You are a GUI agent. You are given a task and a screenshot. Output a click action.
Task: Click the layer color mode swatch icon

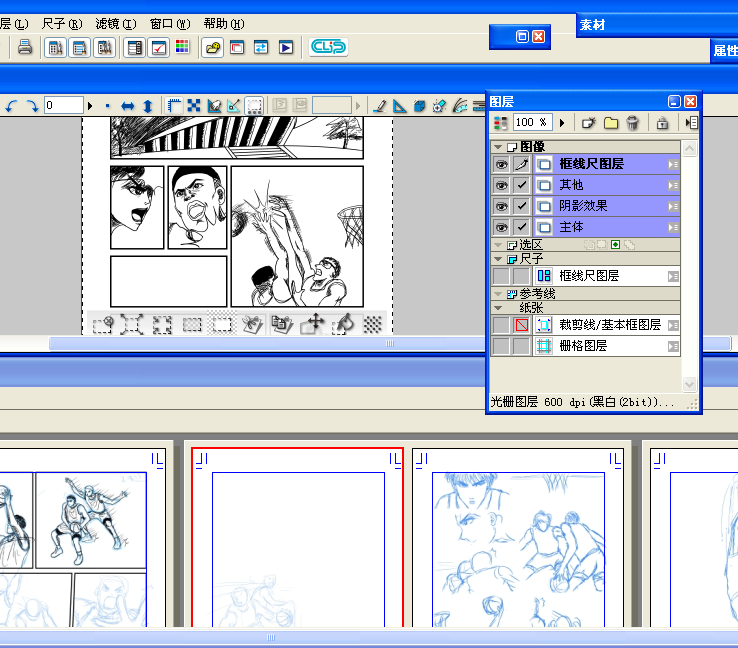[500, 123]
